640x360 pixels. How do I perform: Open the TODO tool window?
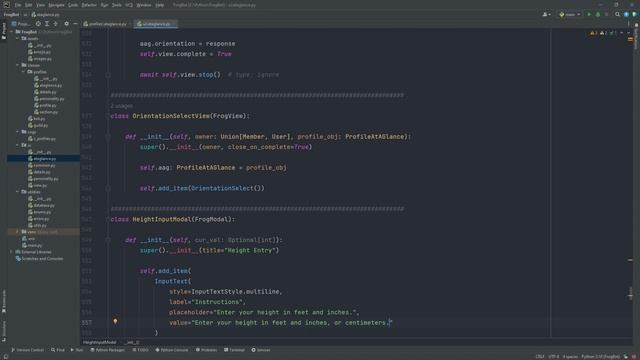pyautogui.click(x=140, y=350)
